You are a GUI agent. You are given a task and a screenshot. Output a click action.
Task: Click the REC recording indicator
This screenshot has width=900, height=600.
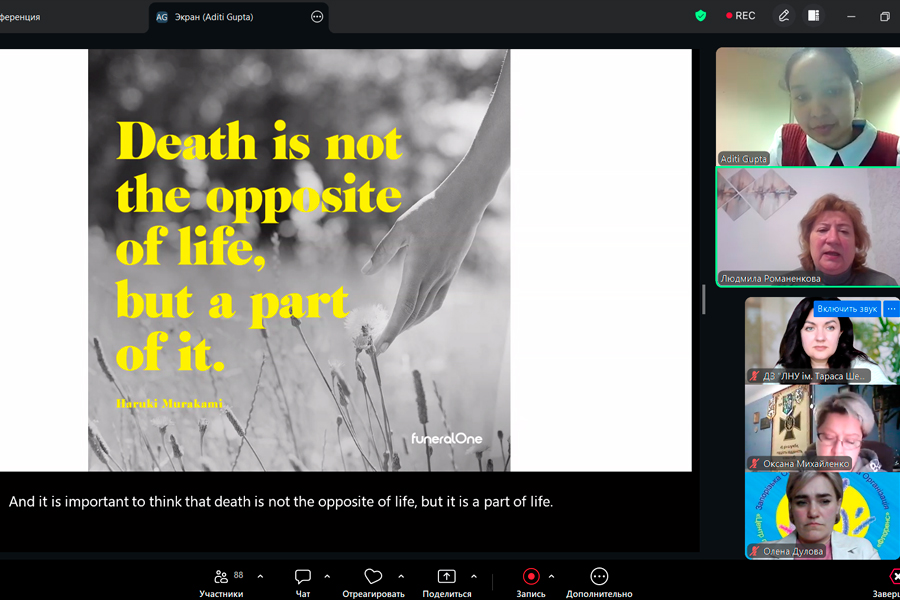pos(740,16)
